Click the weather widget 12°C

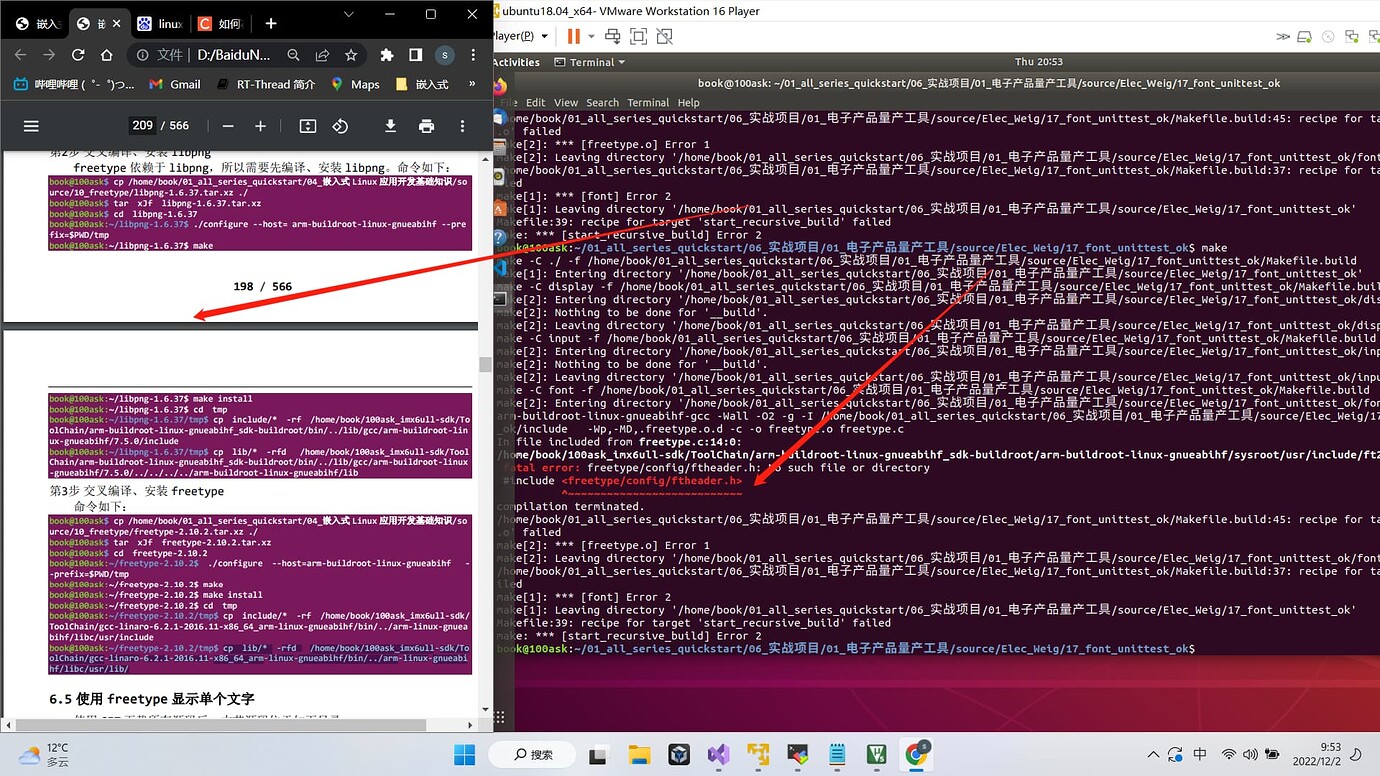pyautogui.click(x=44, y=754)
